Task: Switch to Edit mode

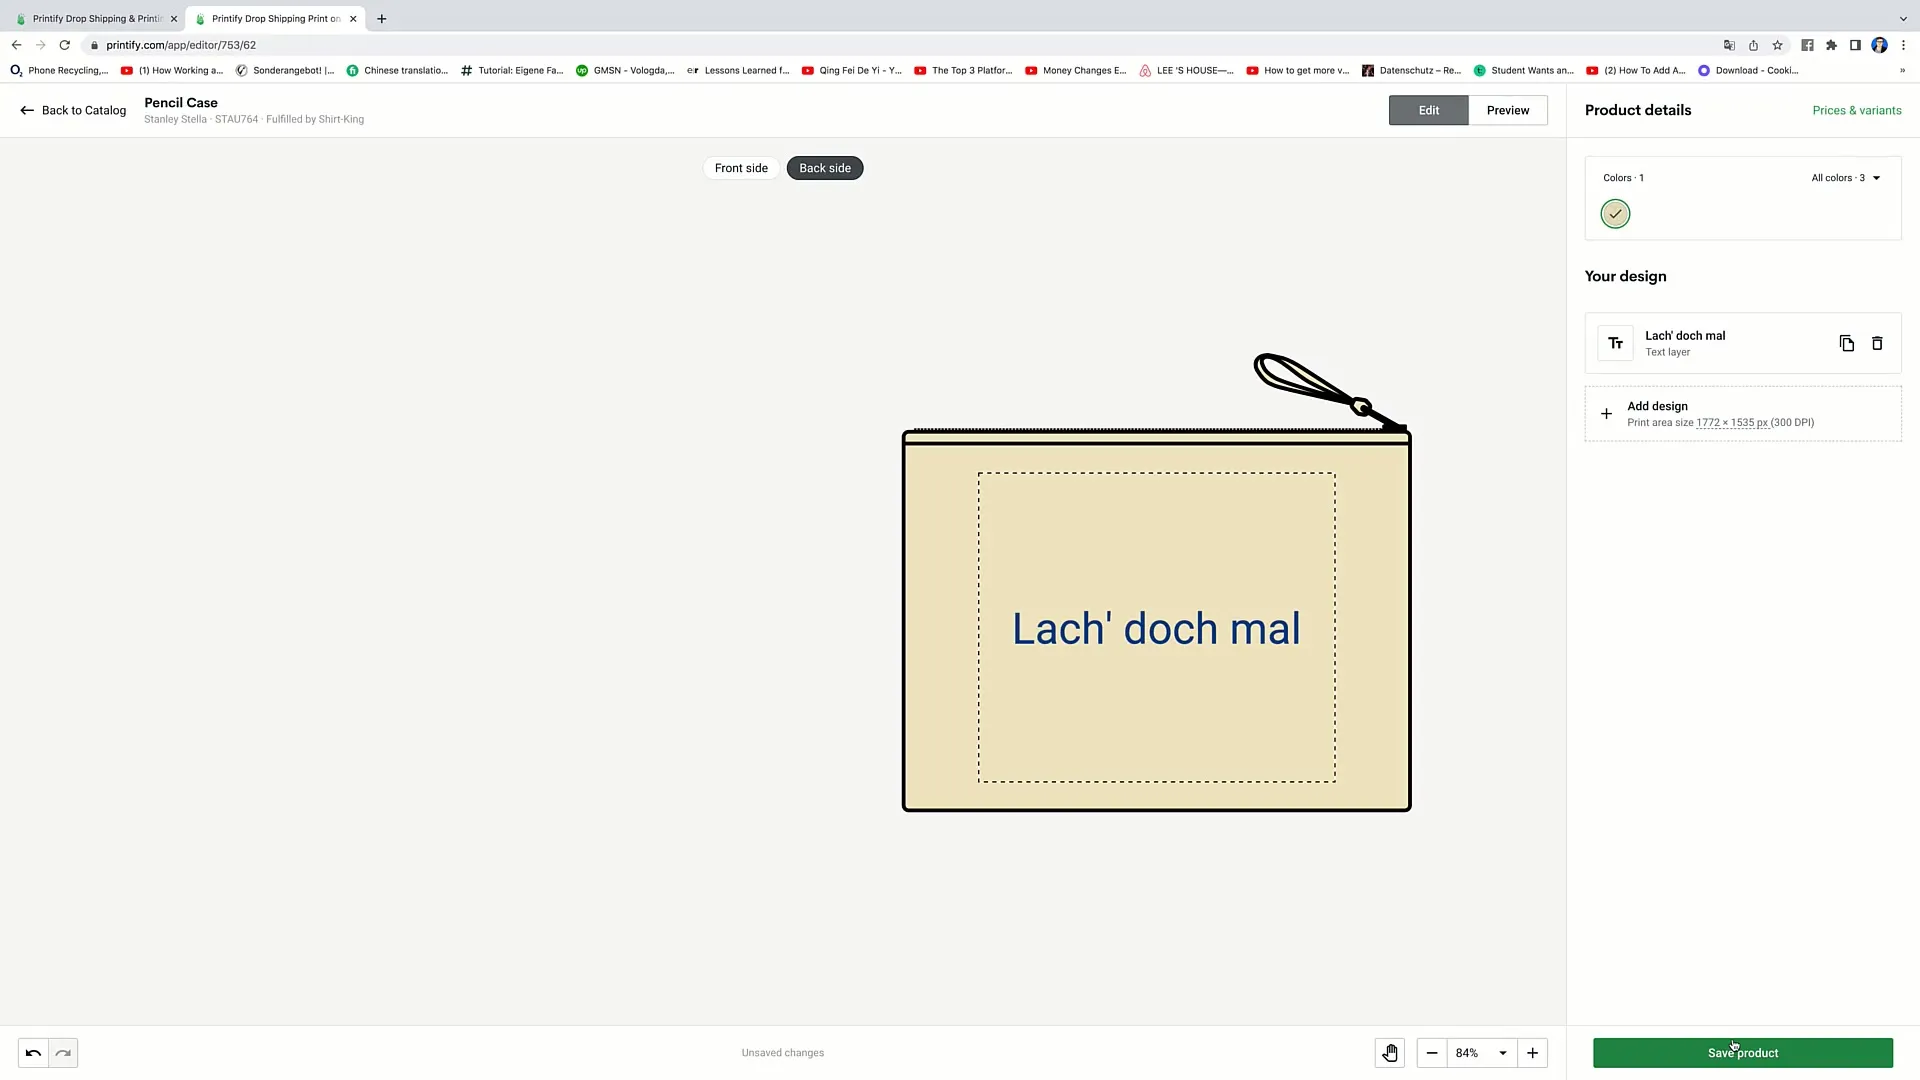Action: point(1428,110)
